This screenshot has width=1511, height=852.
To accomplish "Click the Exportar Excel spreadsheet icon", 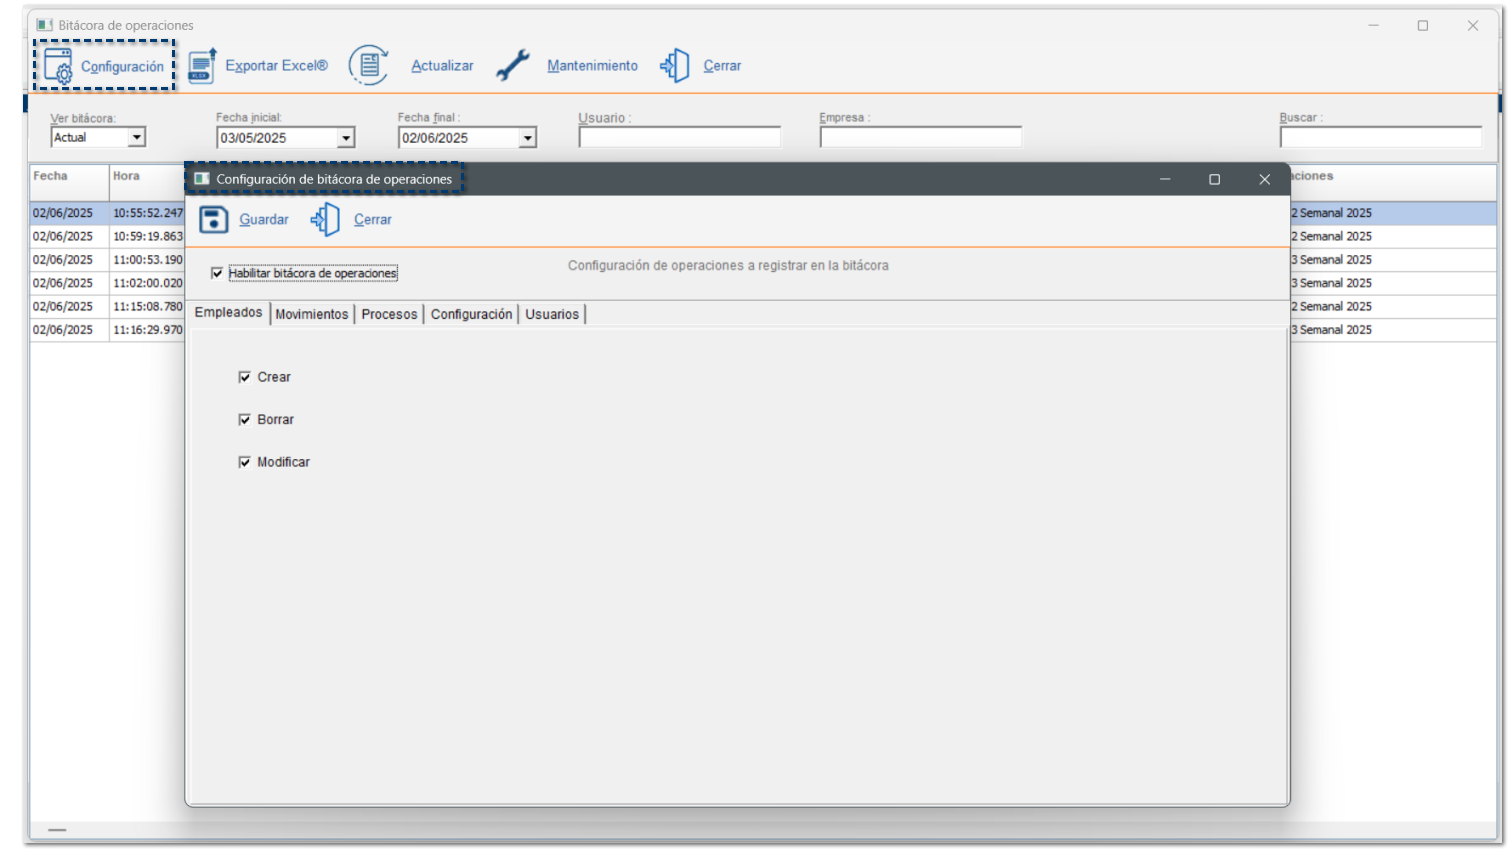I will (x=202, y=66).
